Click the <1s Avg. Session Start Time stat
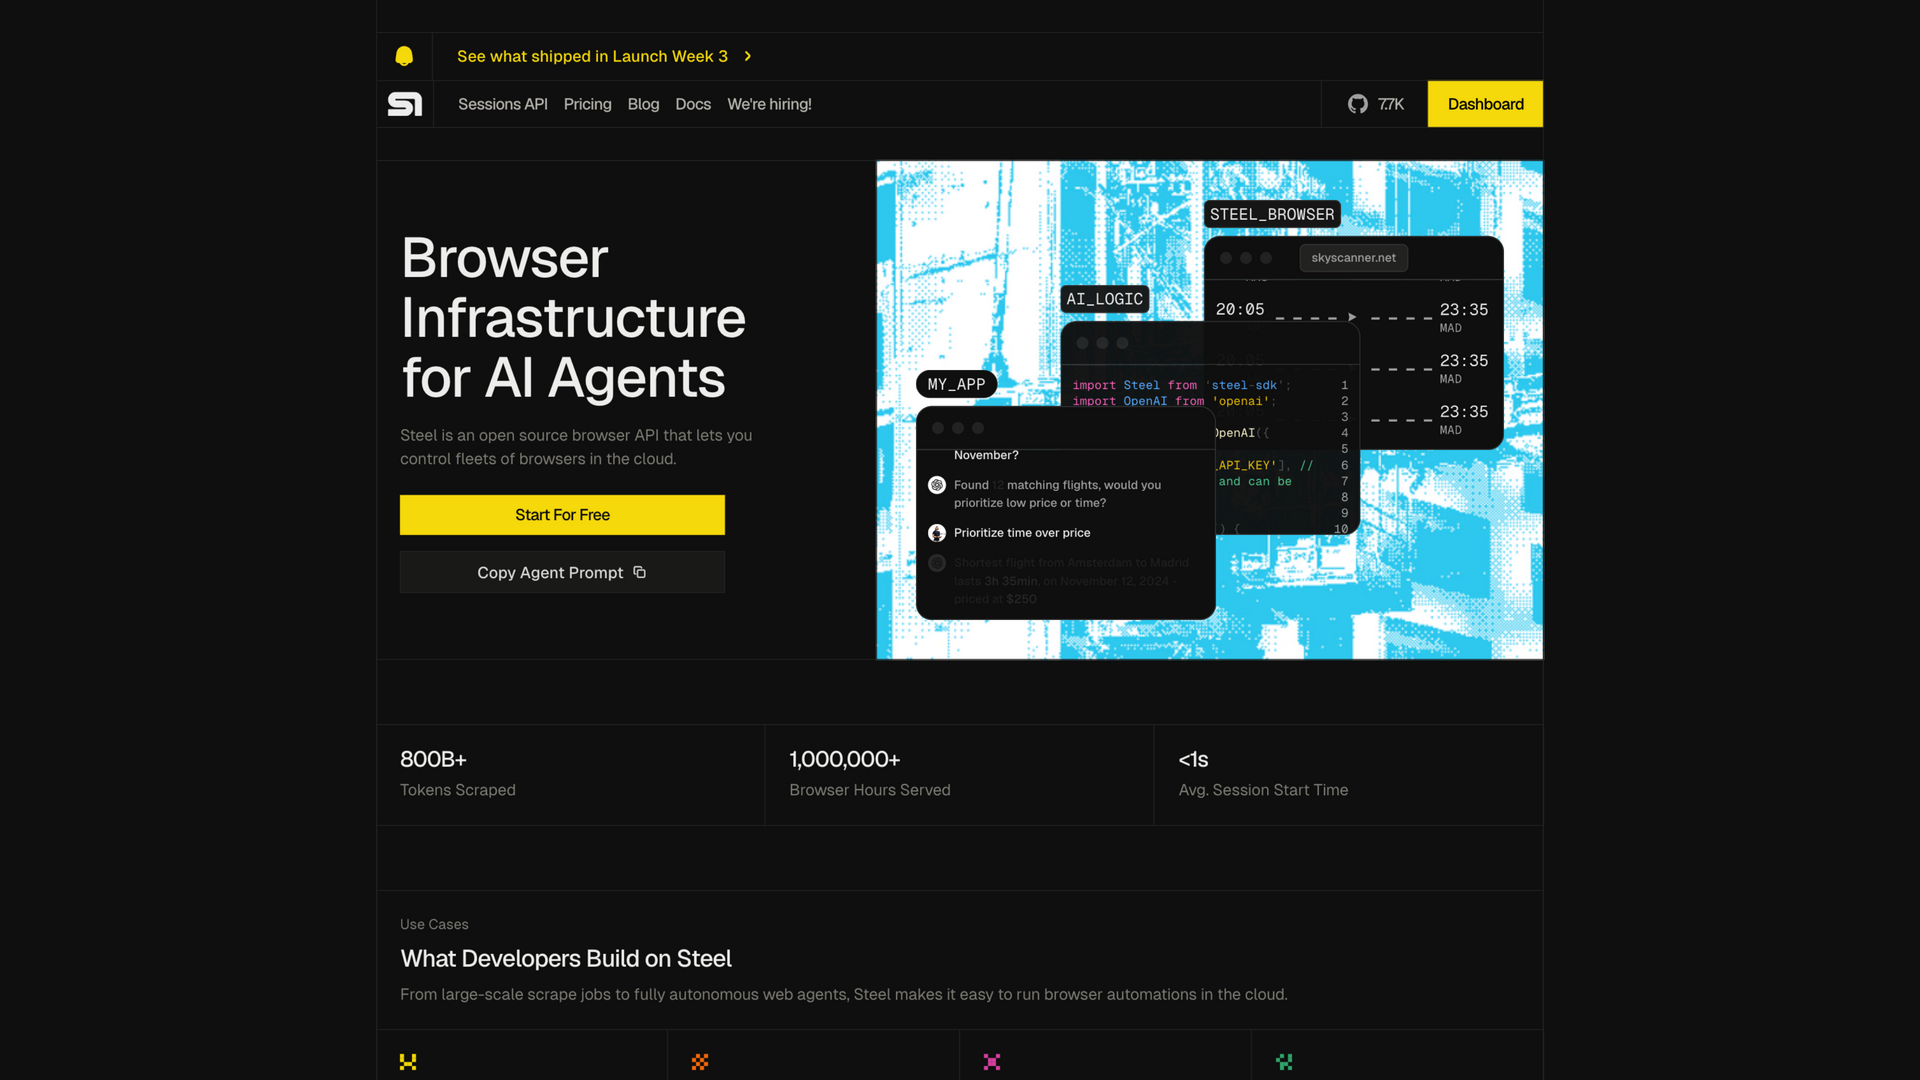This screenshot has height=1080, width=1920. [x=1348, y=775]
